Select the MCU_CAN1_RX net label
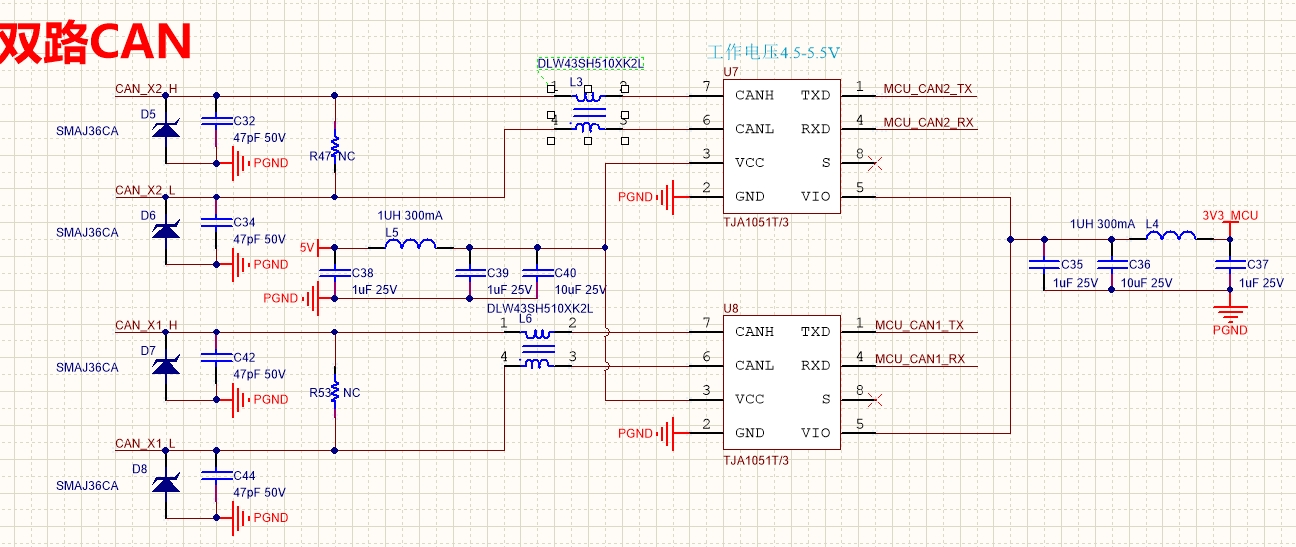 tap(919, 359)
